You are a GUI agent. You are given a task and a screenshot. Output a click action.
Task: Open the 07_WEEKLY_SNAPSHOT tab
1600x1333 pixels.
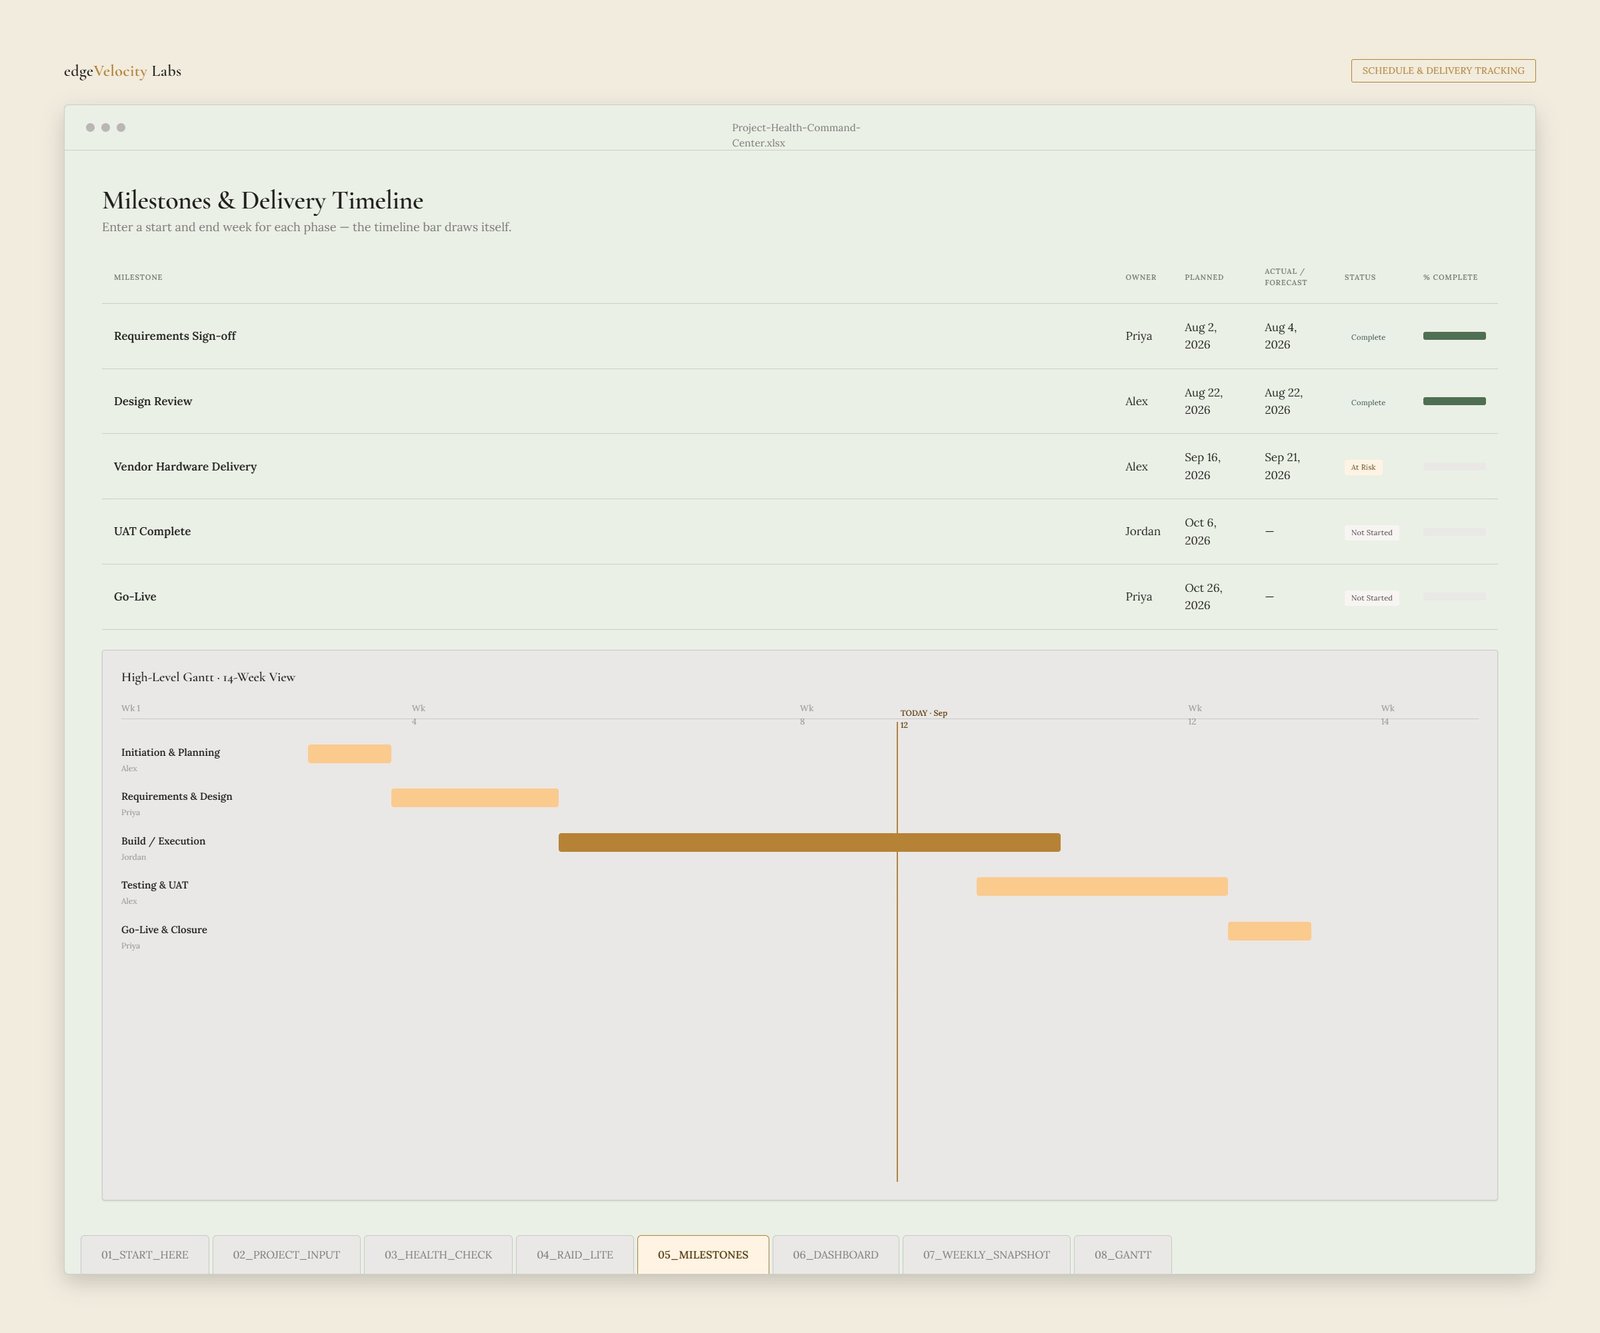coord(986,1254)
